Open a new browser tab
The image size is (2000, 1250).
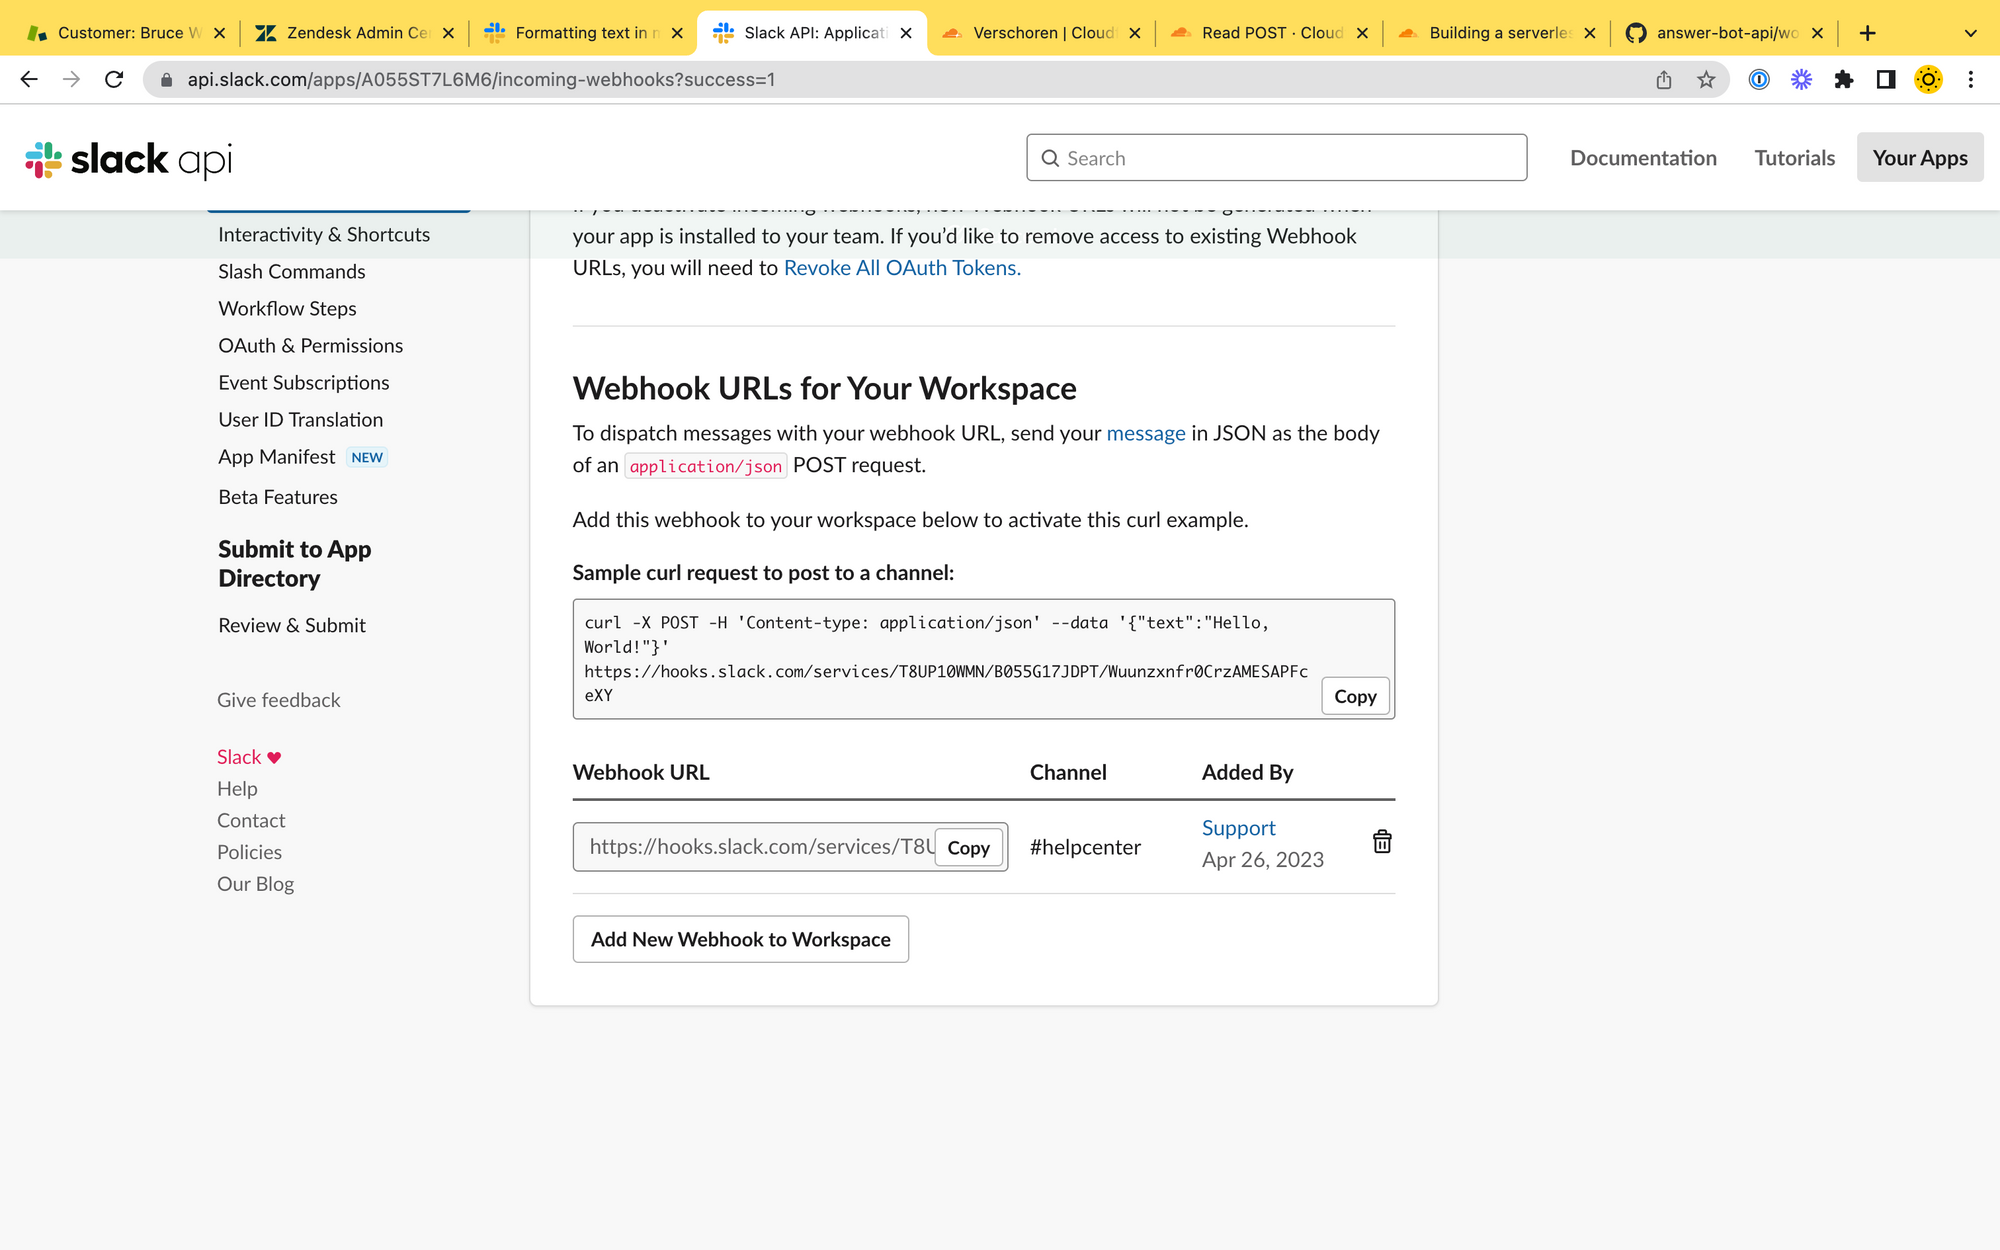pos(1867,33)
